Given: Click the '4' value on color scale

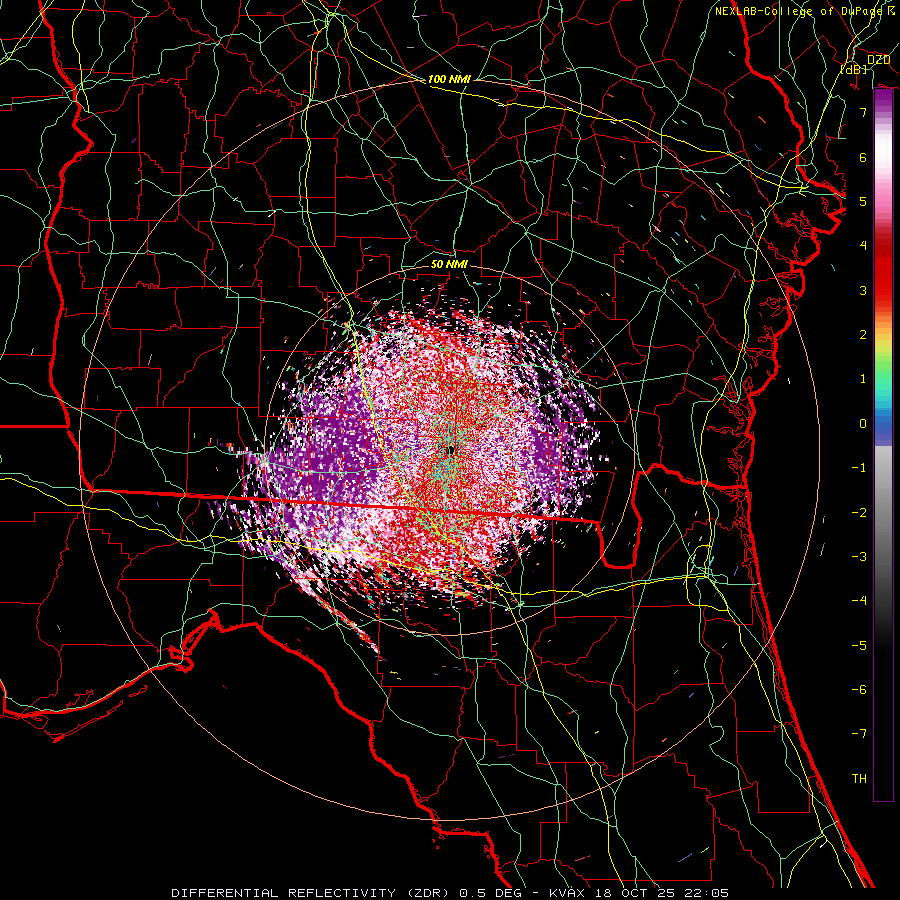Looking at the screenshot, I should coord(863,246).
